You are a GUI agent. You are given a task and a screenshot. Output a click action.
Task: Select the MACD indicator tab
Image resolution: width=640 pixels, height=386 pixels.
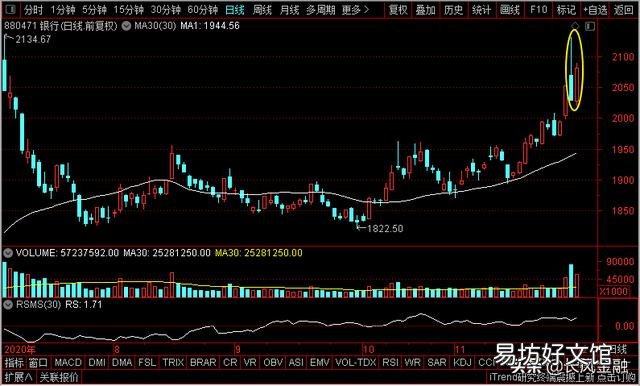(x=68, y=362)
